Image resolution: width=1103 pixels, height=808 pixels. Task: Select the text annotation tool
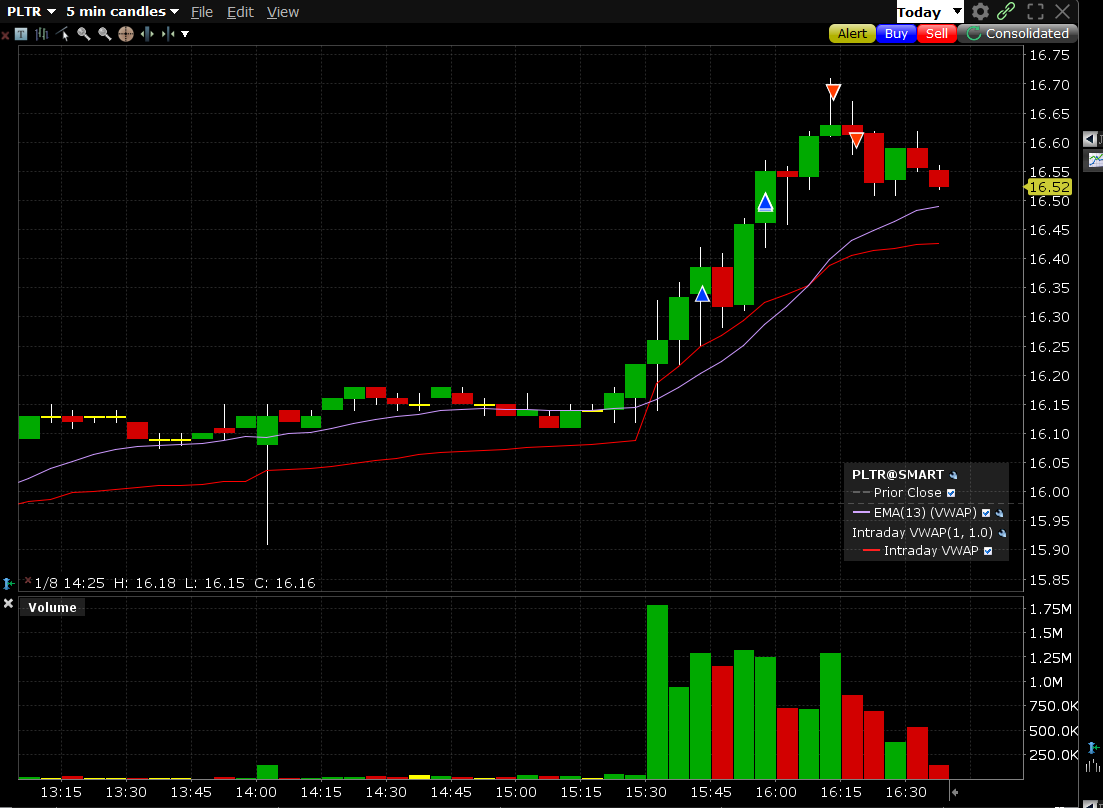(21, 34)
